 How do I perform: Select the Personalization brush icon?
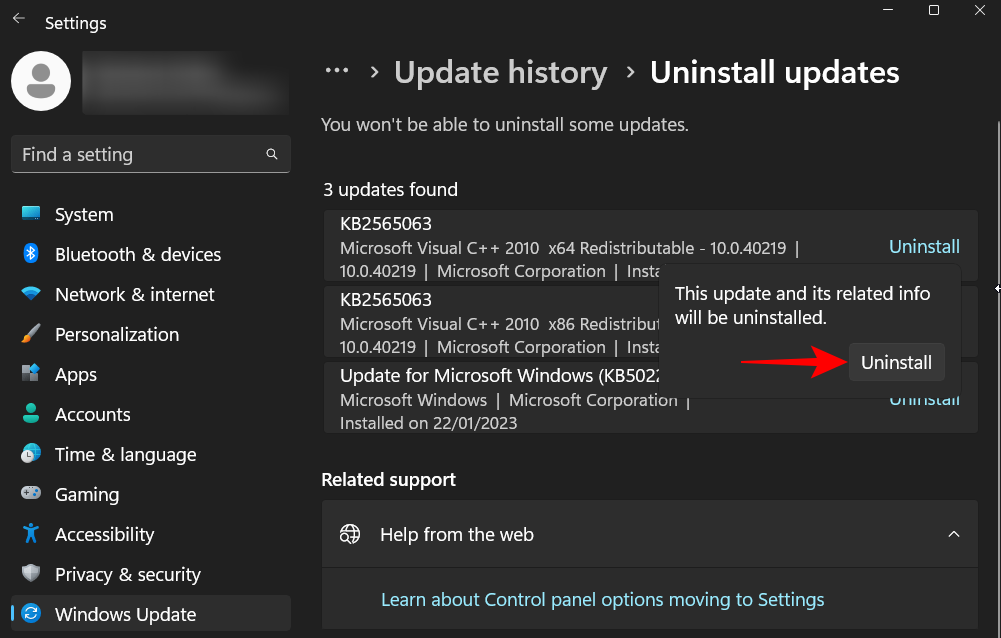[31, 334]
